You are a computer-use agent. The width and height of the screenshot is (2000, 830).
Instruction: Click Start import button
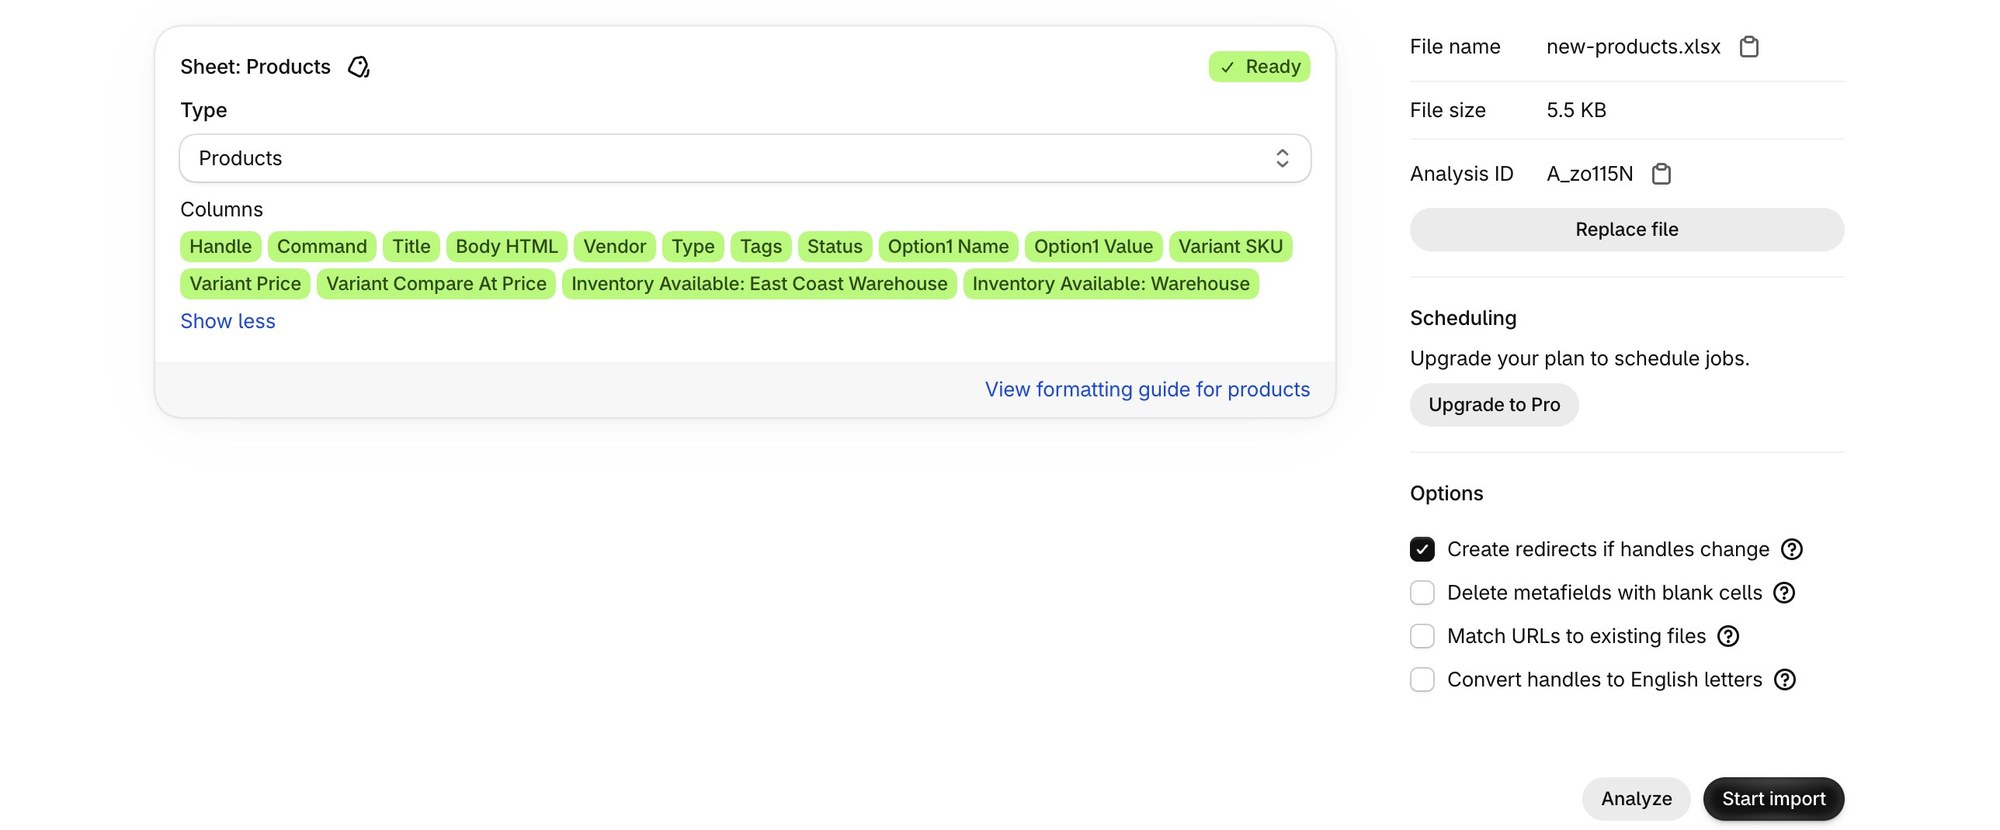[x=1773, y=799]
